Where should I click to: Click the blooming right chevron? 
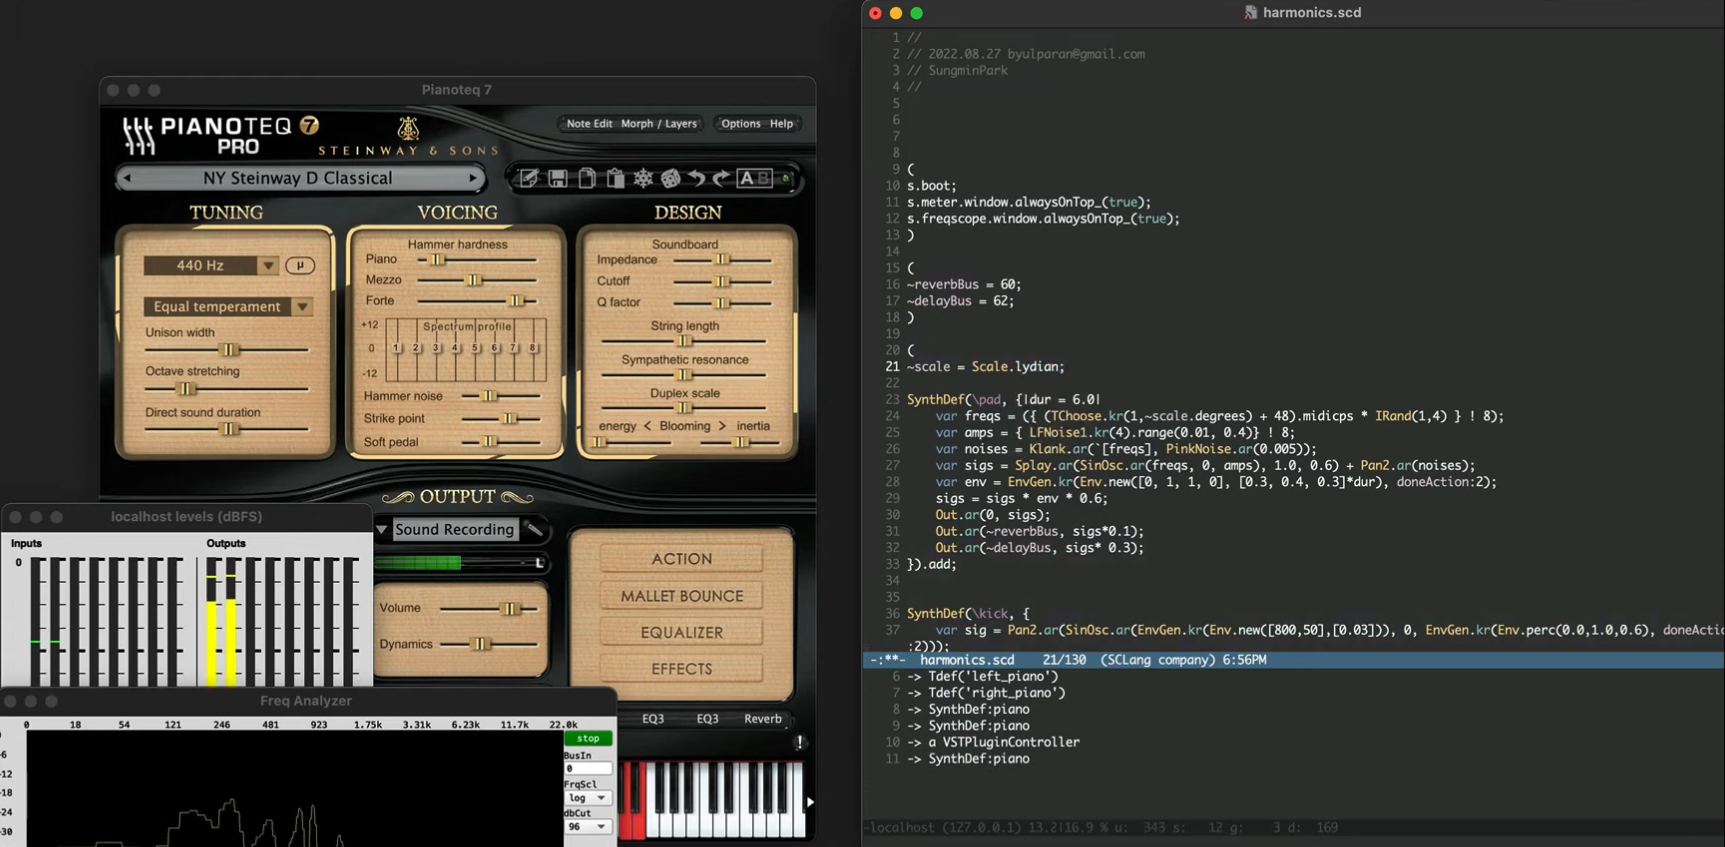(722, 426)
